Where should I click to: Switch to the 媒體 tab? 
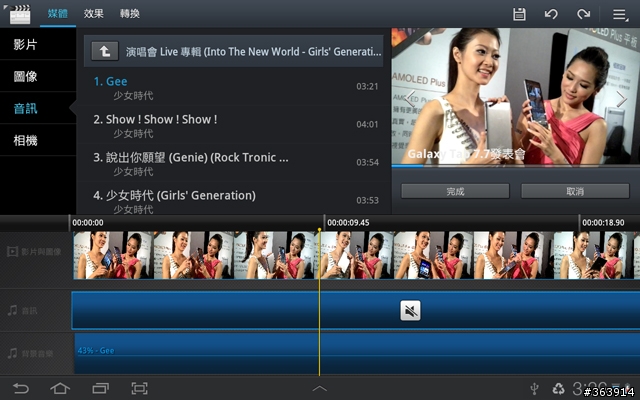58,13
